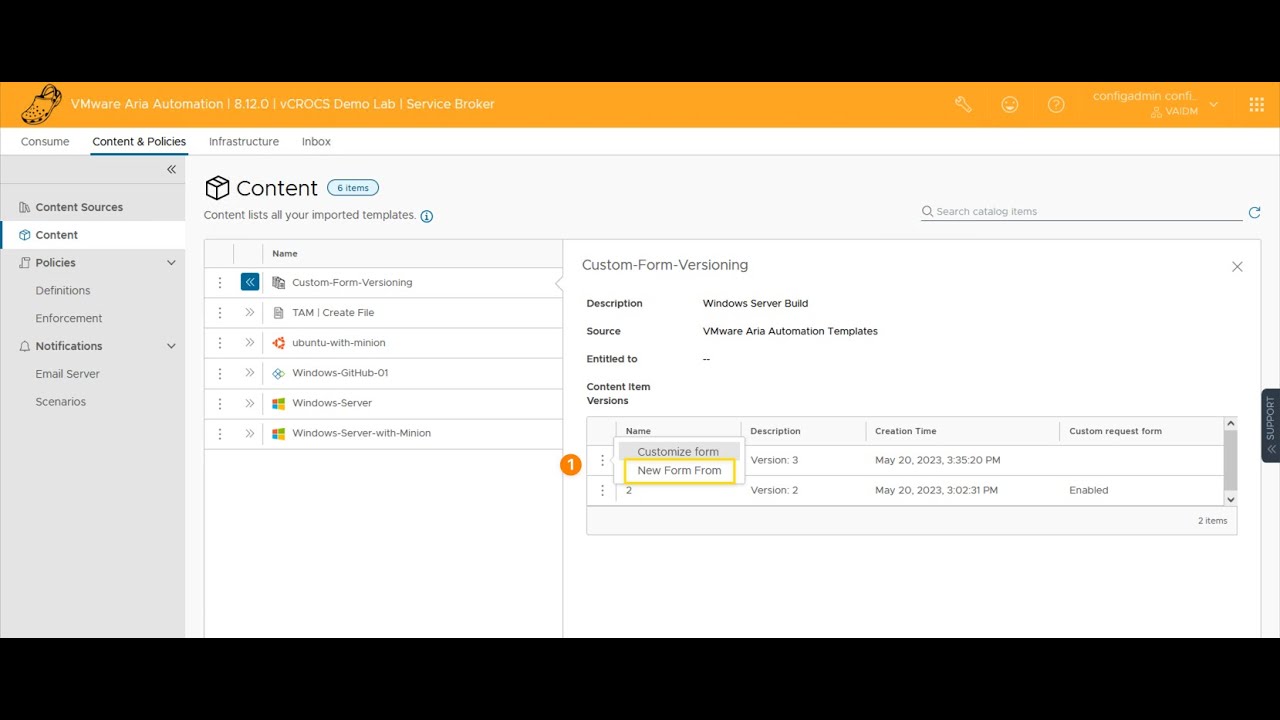
Task: Expand details for Windows-Server
Action: (x=250, y=403)
